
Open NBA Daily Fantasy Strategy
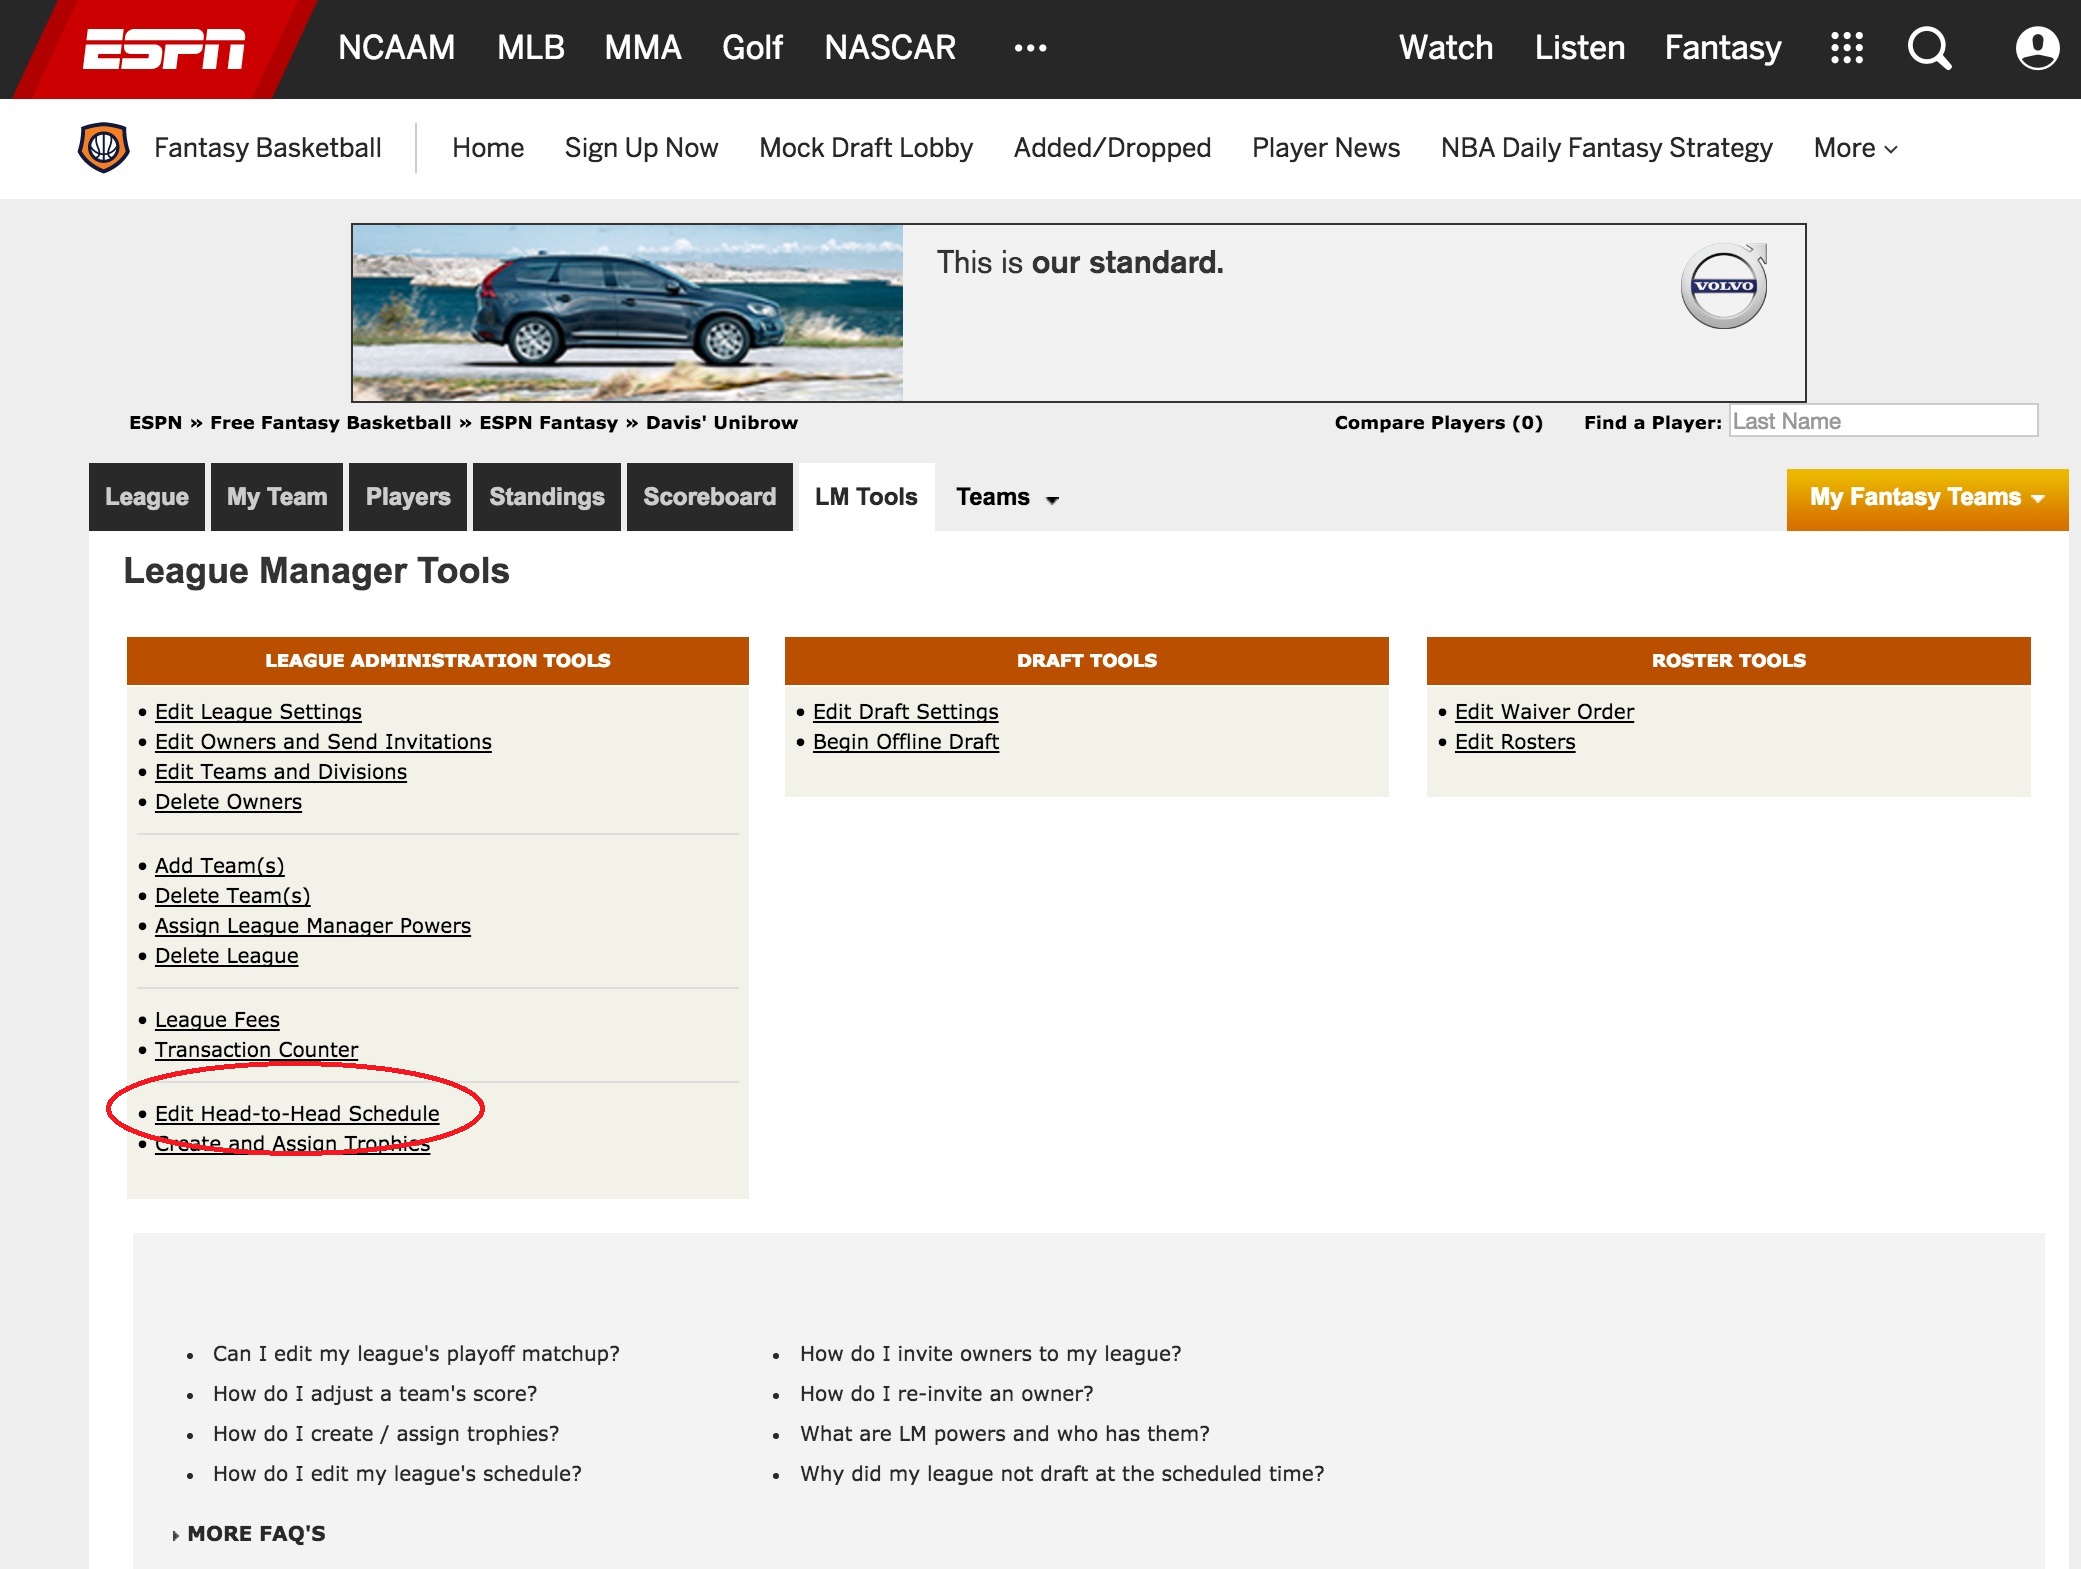coord(1607,148)
